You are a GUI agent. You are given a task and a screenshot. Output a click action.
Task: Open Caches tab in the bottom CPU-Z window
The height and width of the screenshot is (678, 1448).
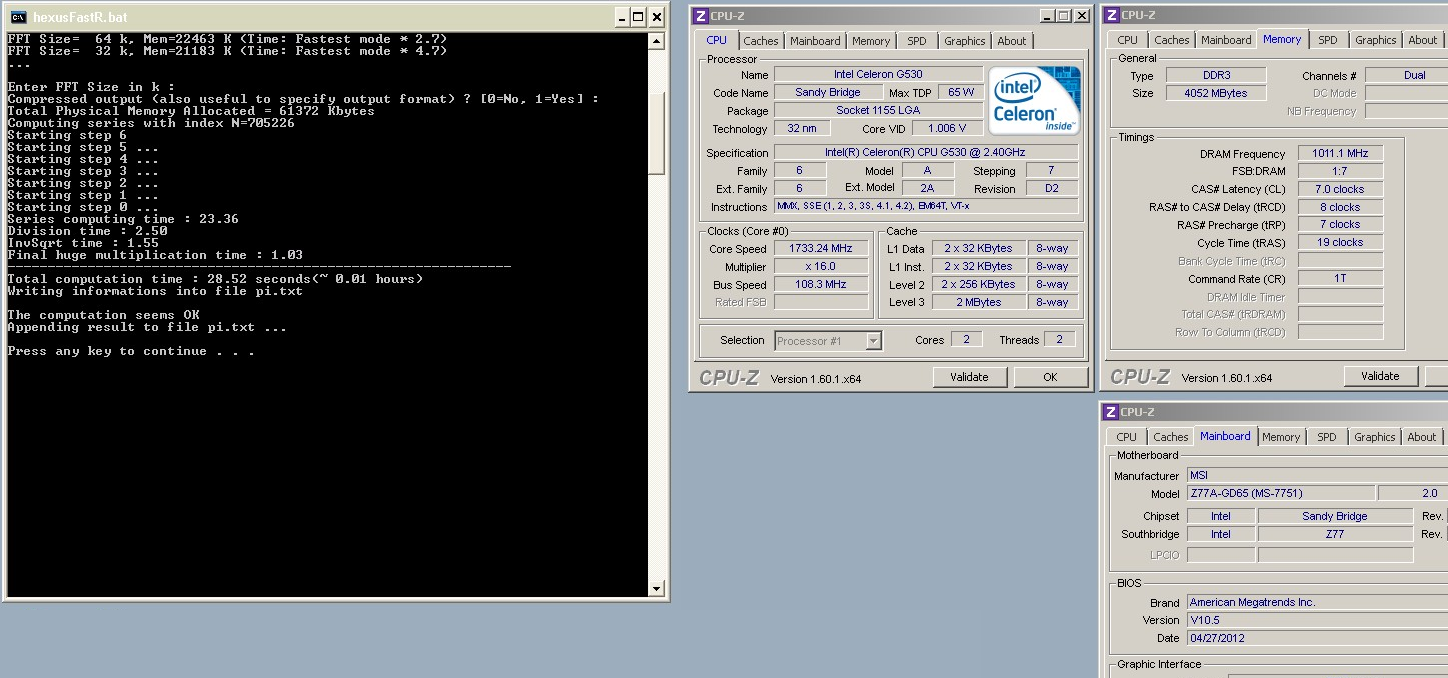pos(1171,437)
